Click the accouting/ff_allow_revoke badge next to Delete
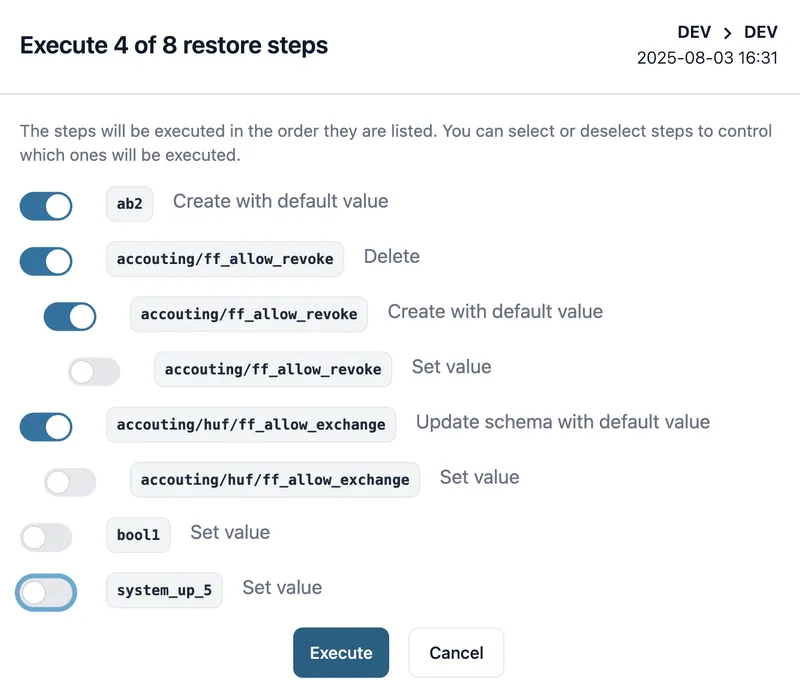The height and width of the screenshot is (696, 800). [224, 259]
